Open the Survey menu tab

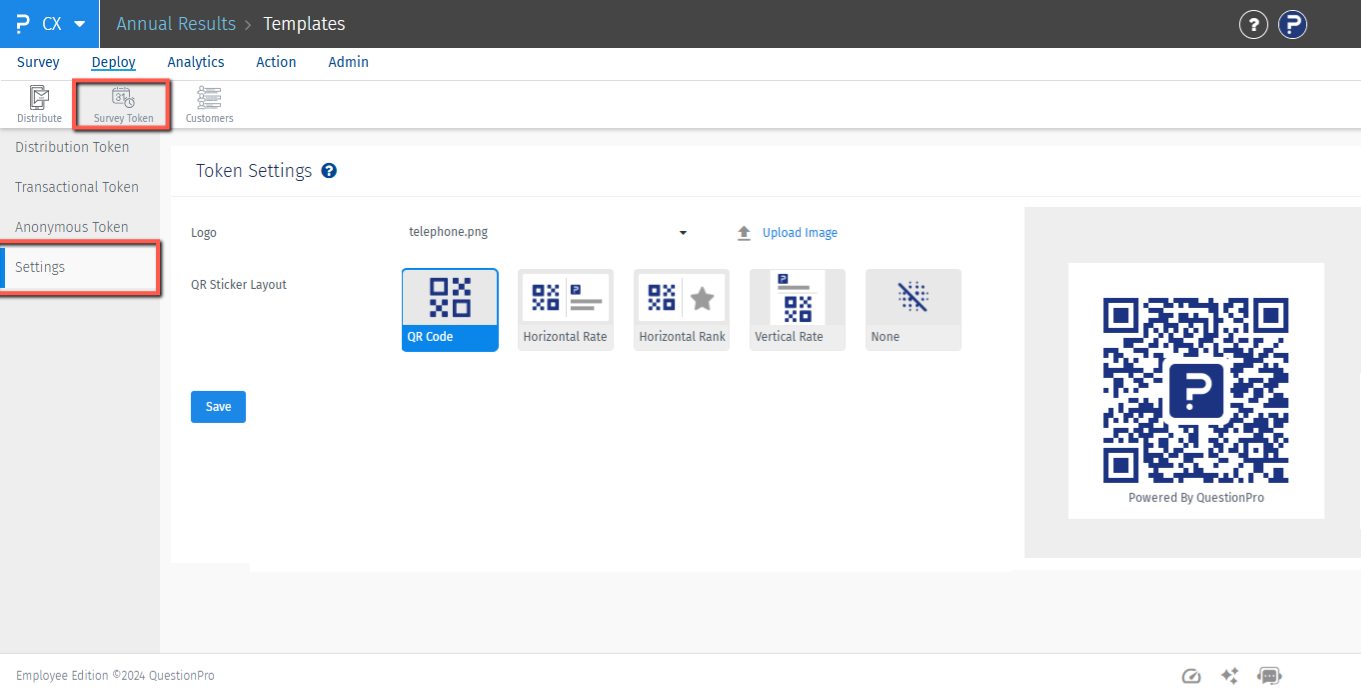(x=38, y=62)
